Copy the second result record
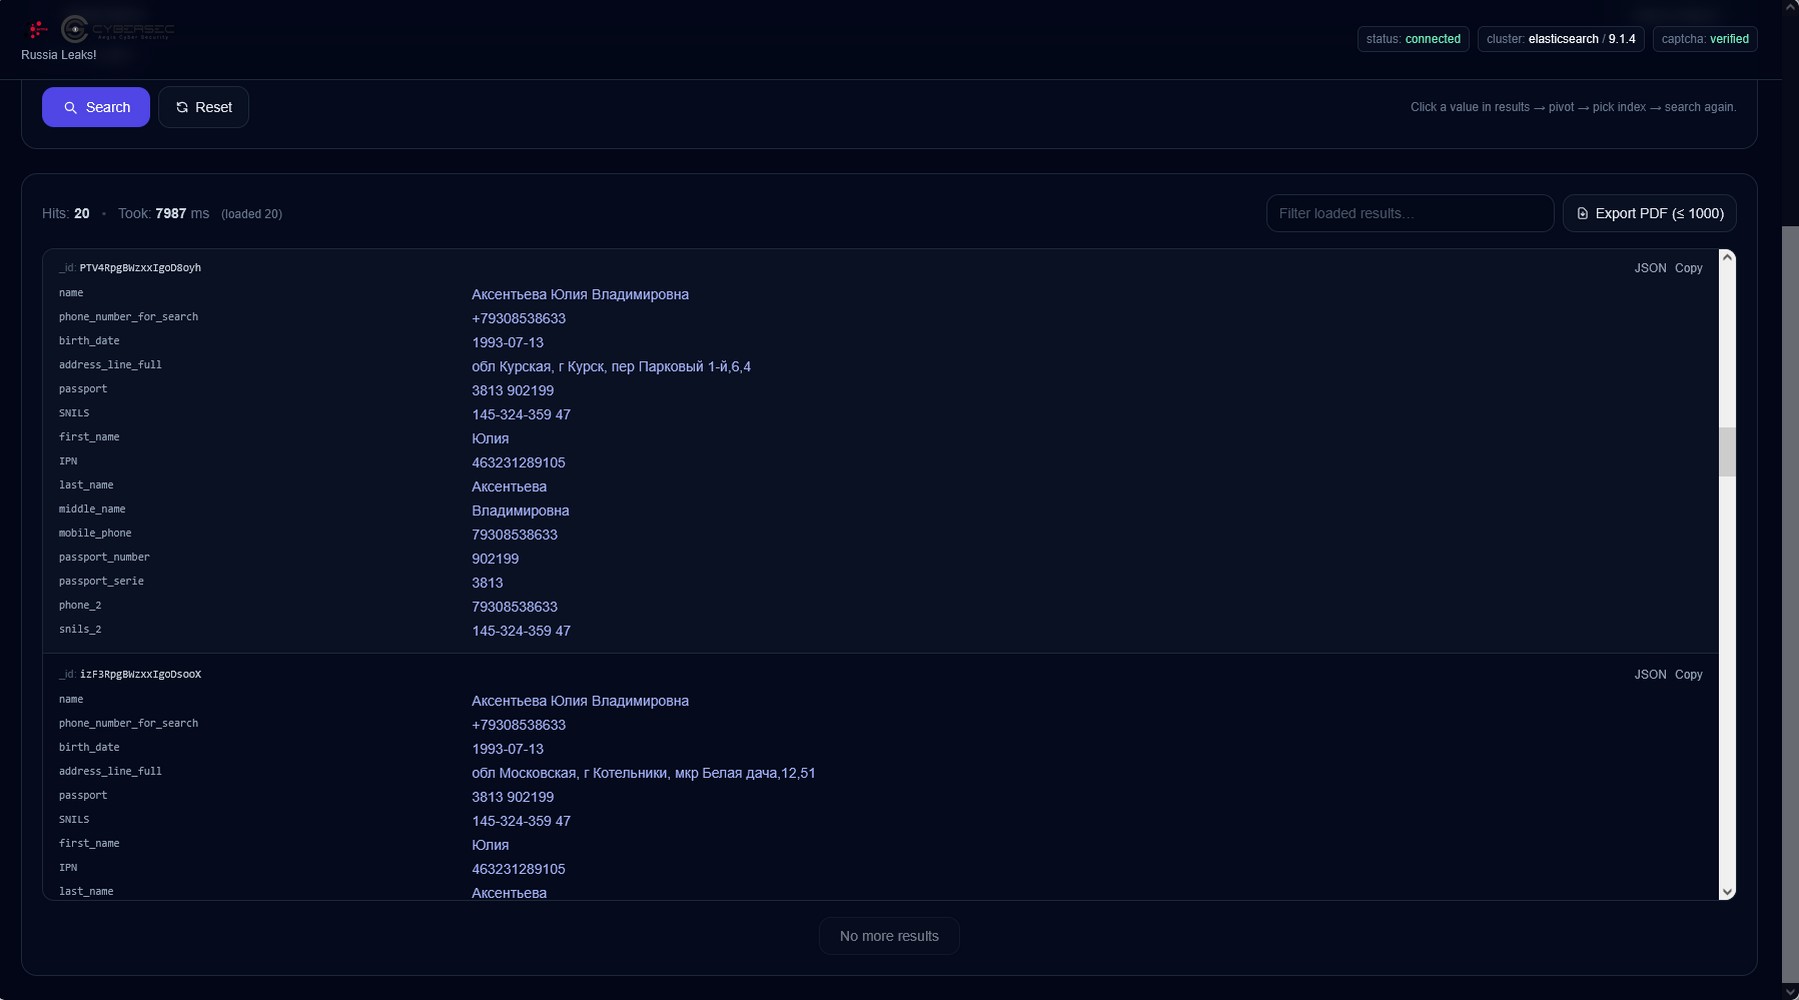The width and height of the screenshot is (1799, 1000). tap(1688, 675)
